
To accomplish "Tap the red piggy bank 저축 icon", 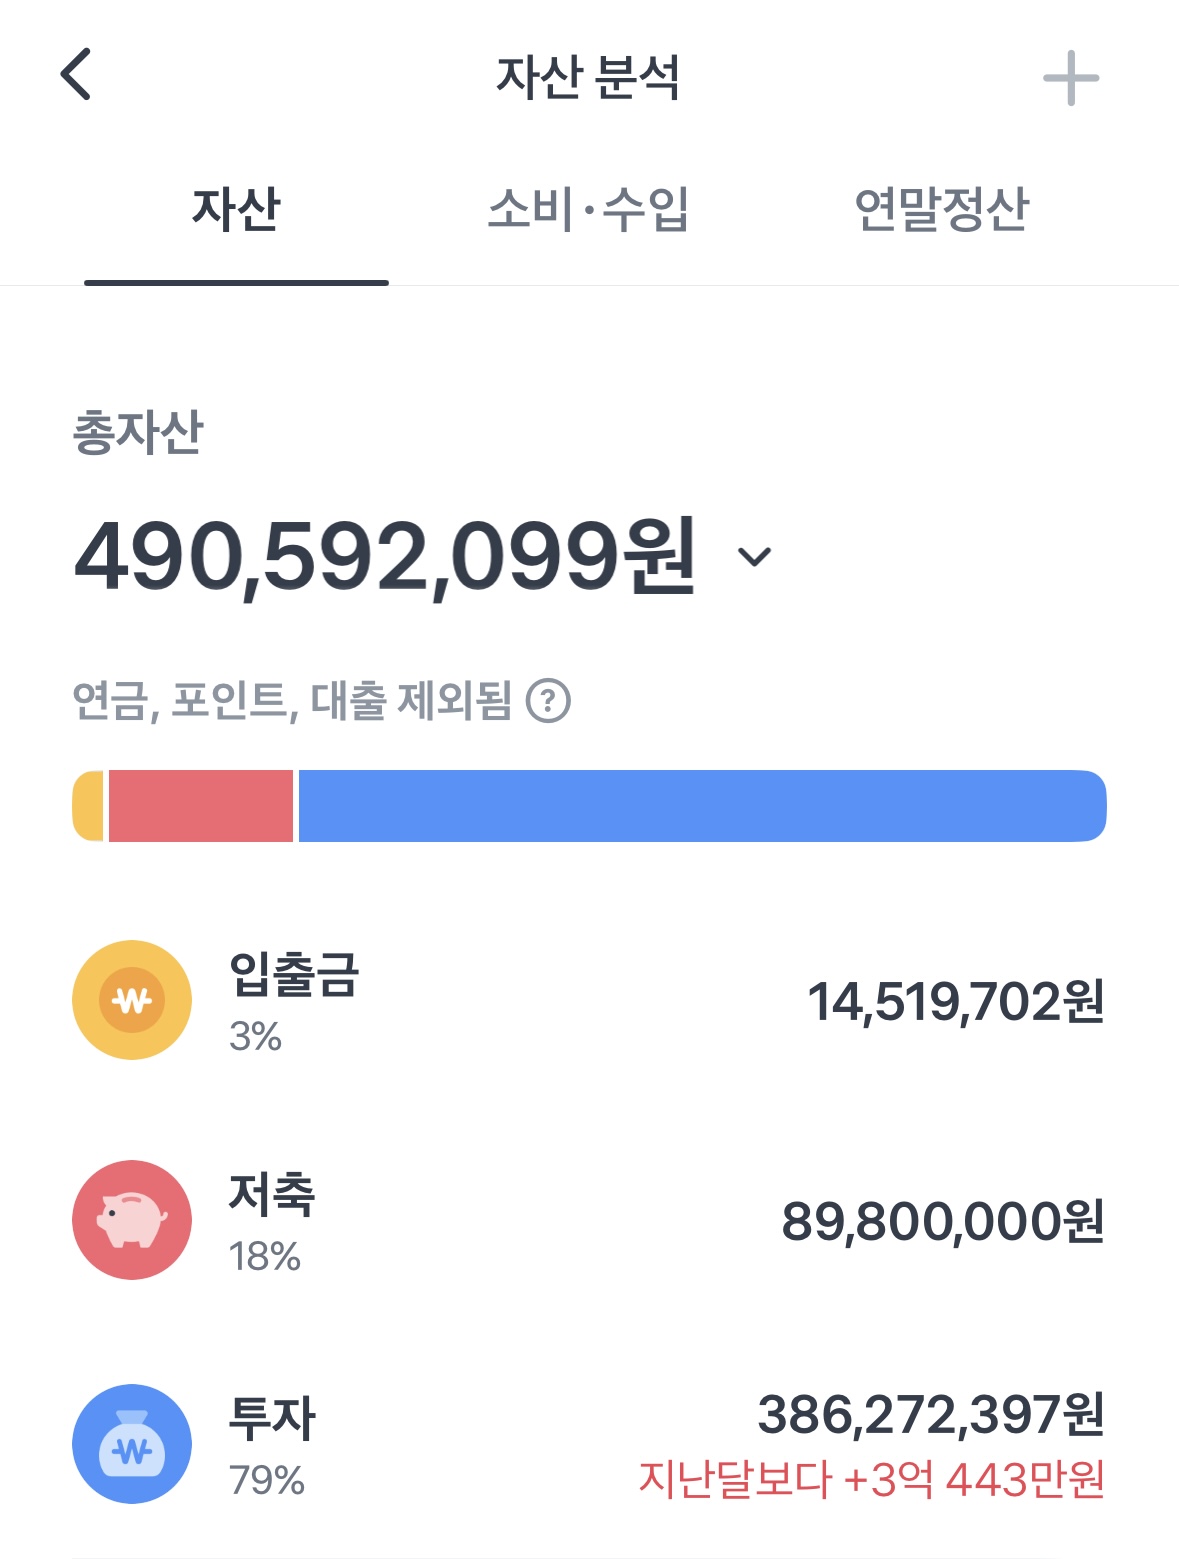I will [x=132, y=1220].
